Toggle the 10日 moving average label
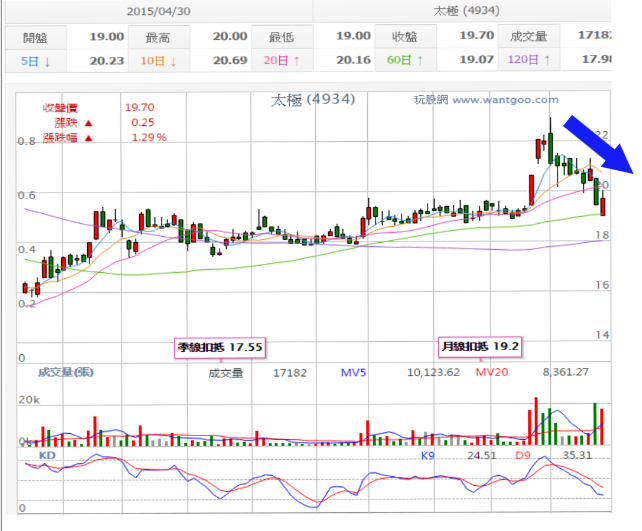The height and width of the screenshot is (531, 642). (158, 61)
